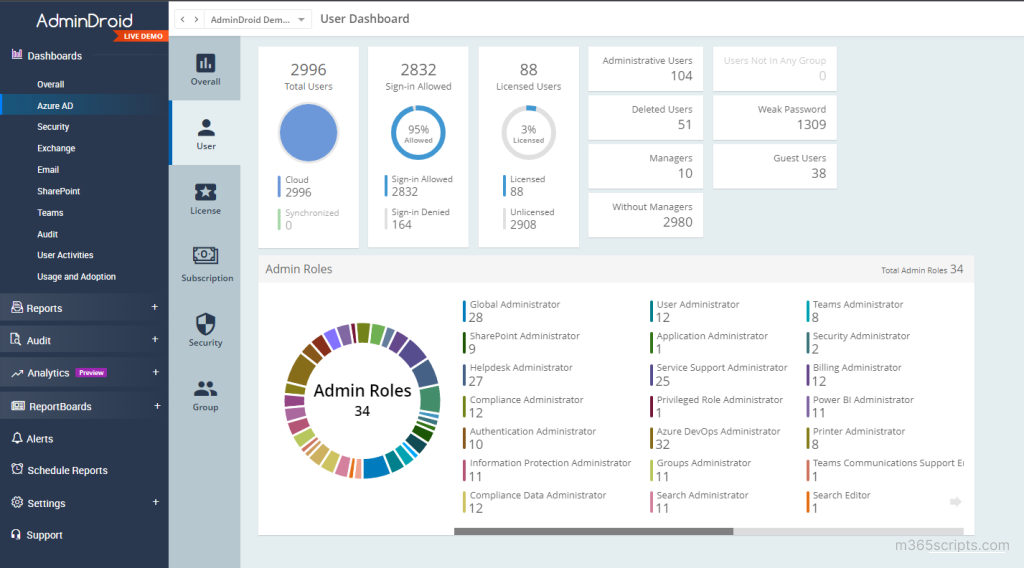The image size is (1024, 568).
Task: Open Usage and Adoption dashboard
Action: (76, 277)
